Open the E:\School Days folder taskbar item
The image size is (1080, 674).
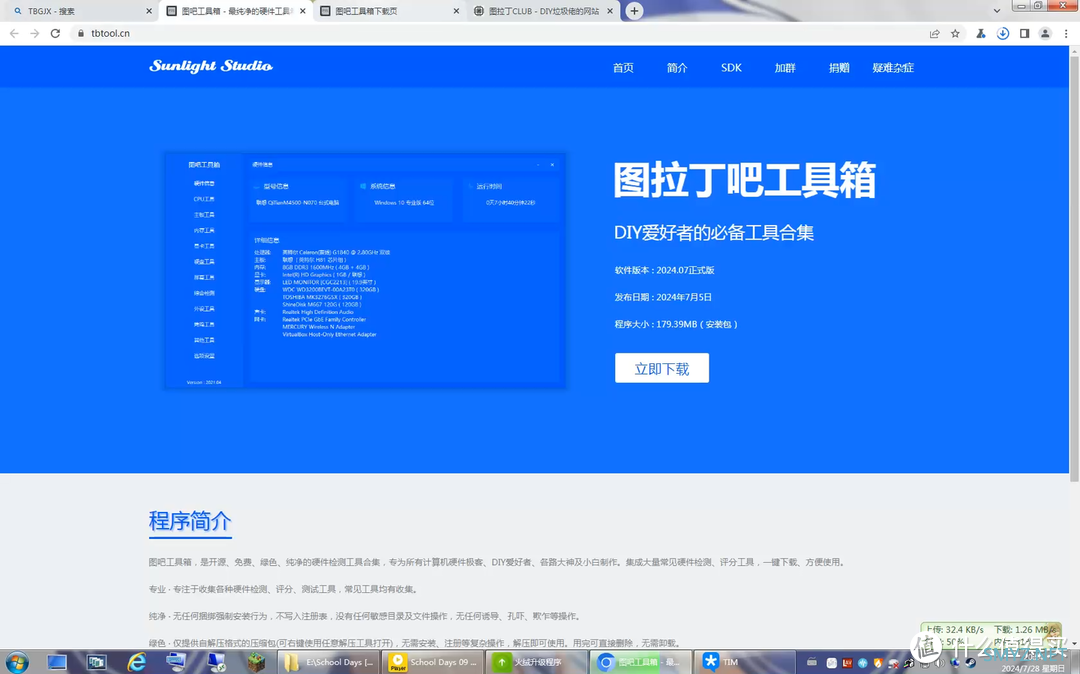tap(330, 662)
